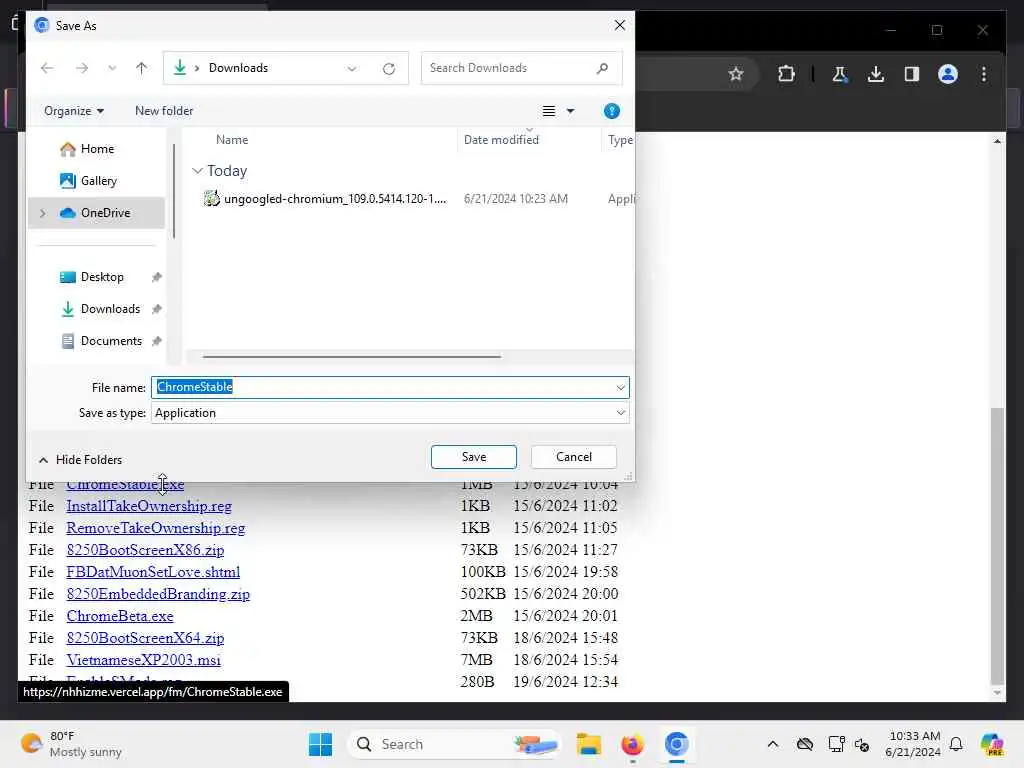
Task: Change view layout icon
Action: click(549, 111)
